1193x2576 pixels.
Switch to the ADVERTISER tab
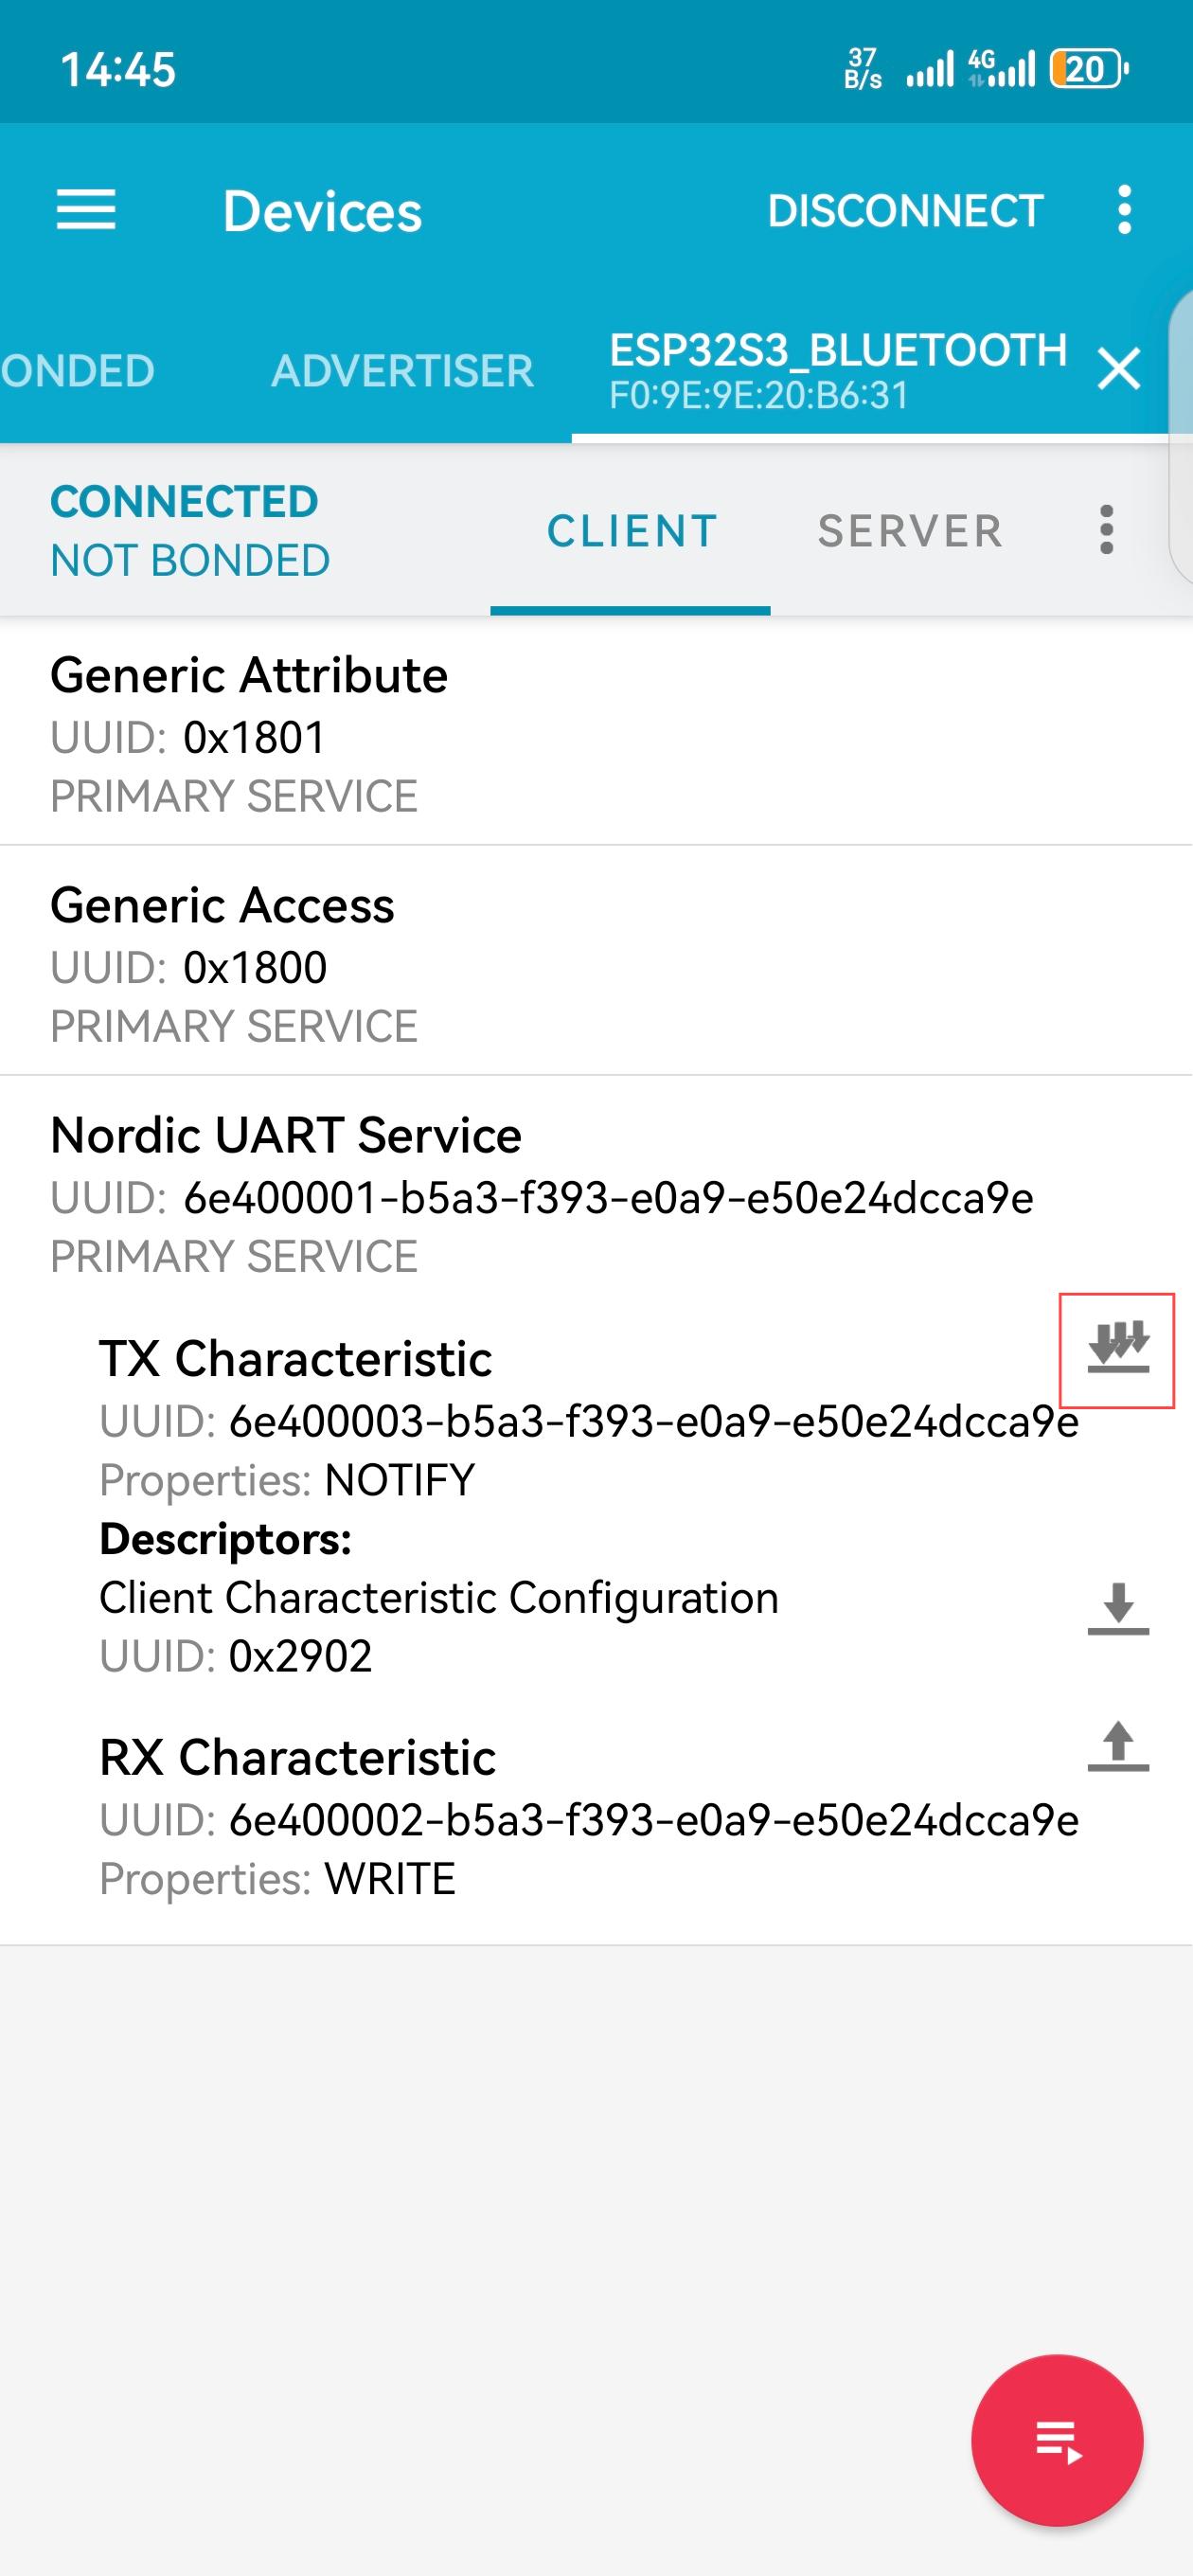pyautogui.click(x=402, y=370)
